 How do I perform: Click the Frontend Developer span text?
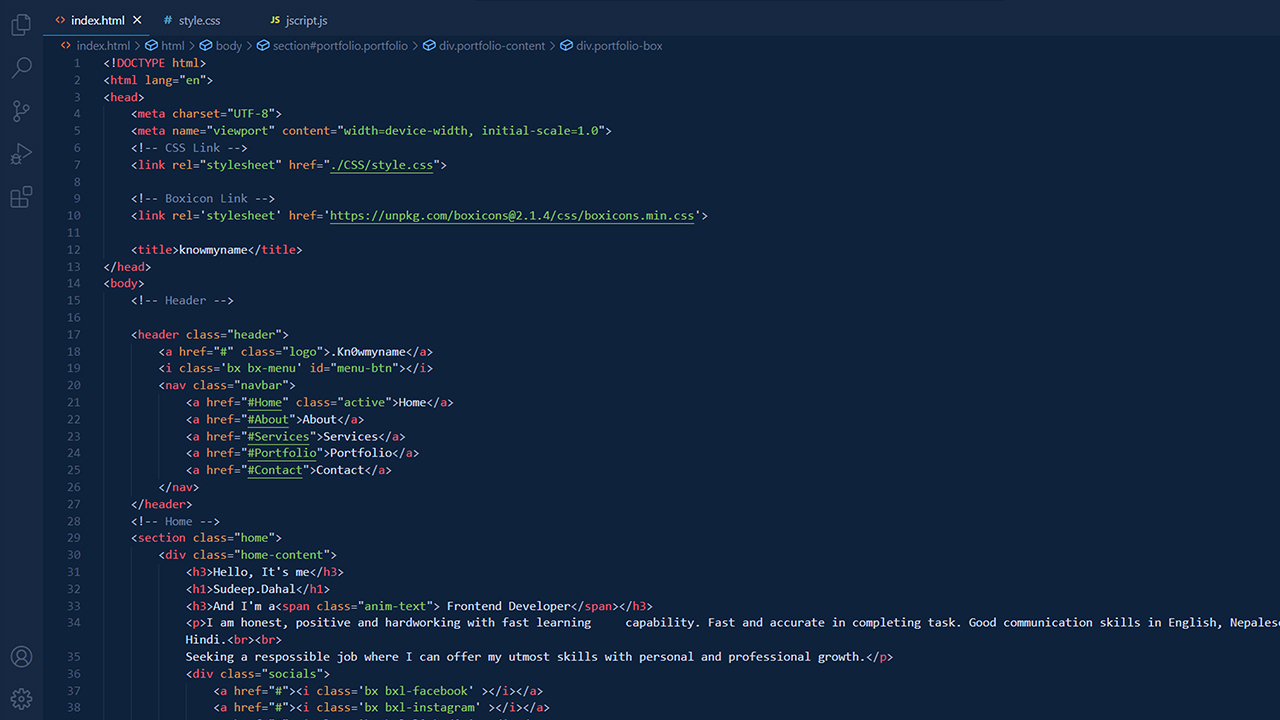(x=508, y=606)
